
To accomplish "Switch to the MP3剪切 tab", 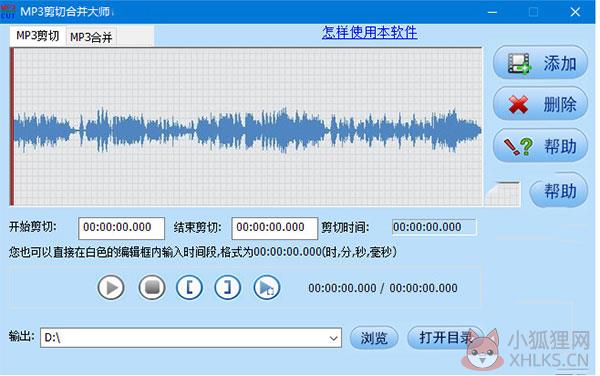I will pyautogui.click(x=38, y=36).
